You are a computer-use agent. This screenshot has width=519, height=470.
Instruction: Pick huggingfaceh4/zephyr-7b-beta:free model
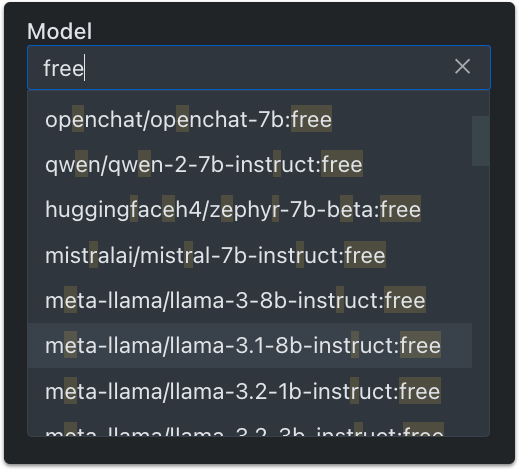click(250, 210)
